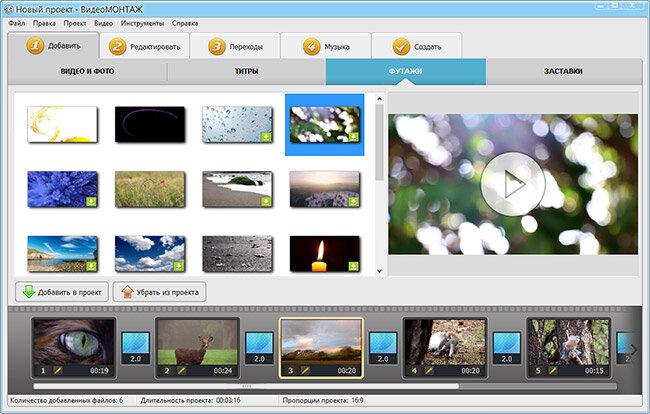Select the misty mountains footage
The height and width of the screenshot is (414, 650).
[325, 189]
